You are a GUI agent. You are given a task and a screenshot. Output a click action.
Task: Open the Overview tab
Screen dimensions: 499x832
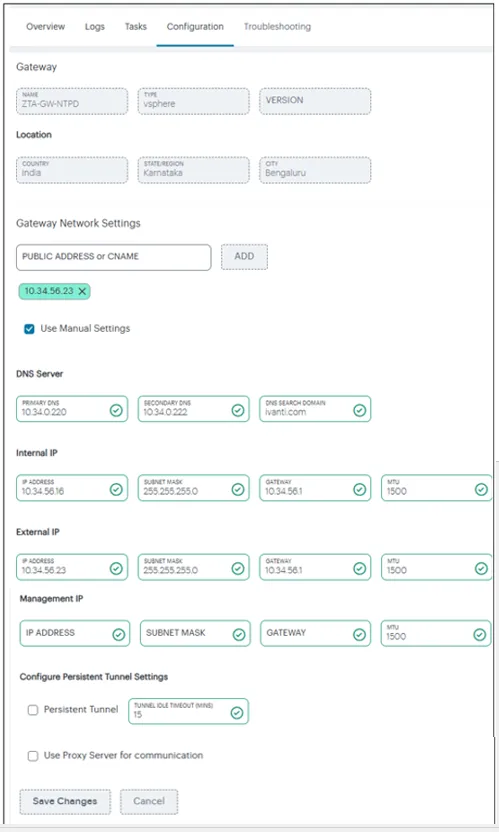click(x=46, y=27)
